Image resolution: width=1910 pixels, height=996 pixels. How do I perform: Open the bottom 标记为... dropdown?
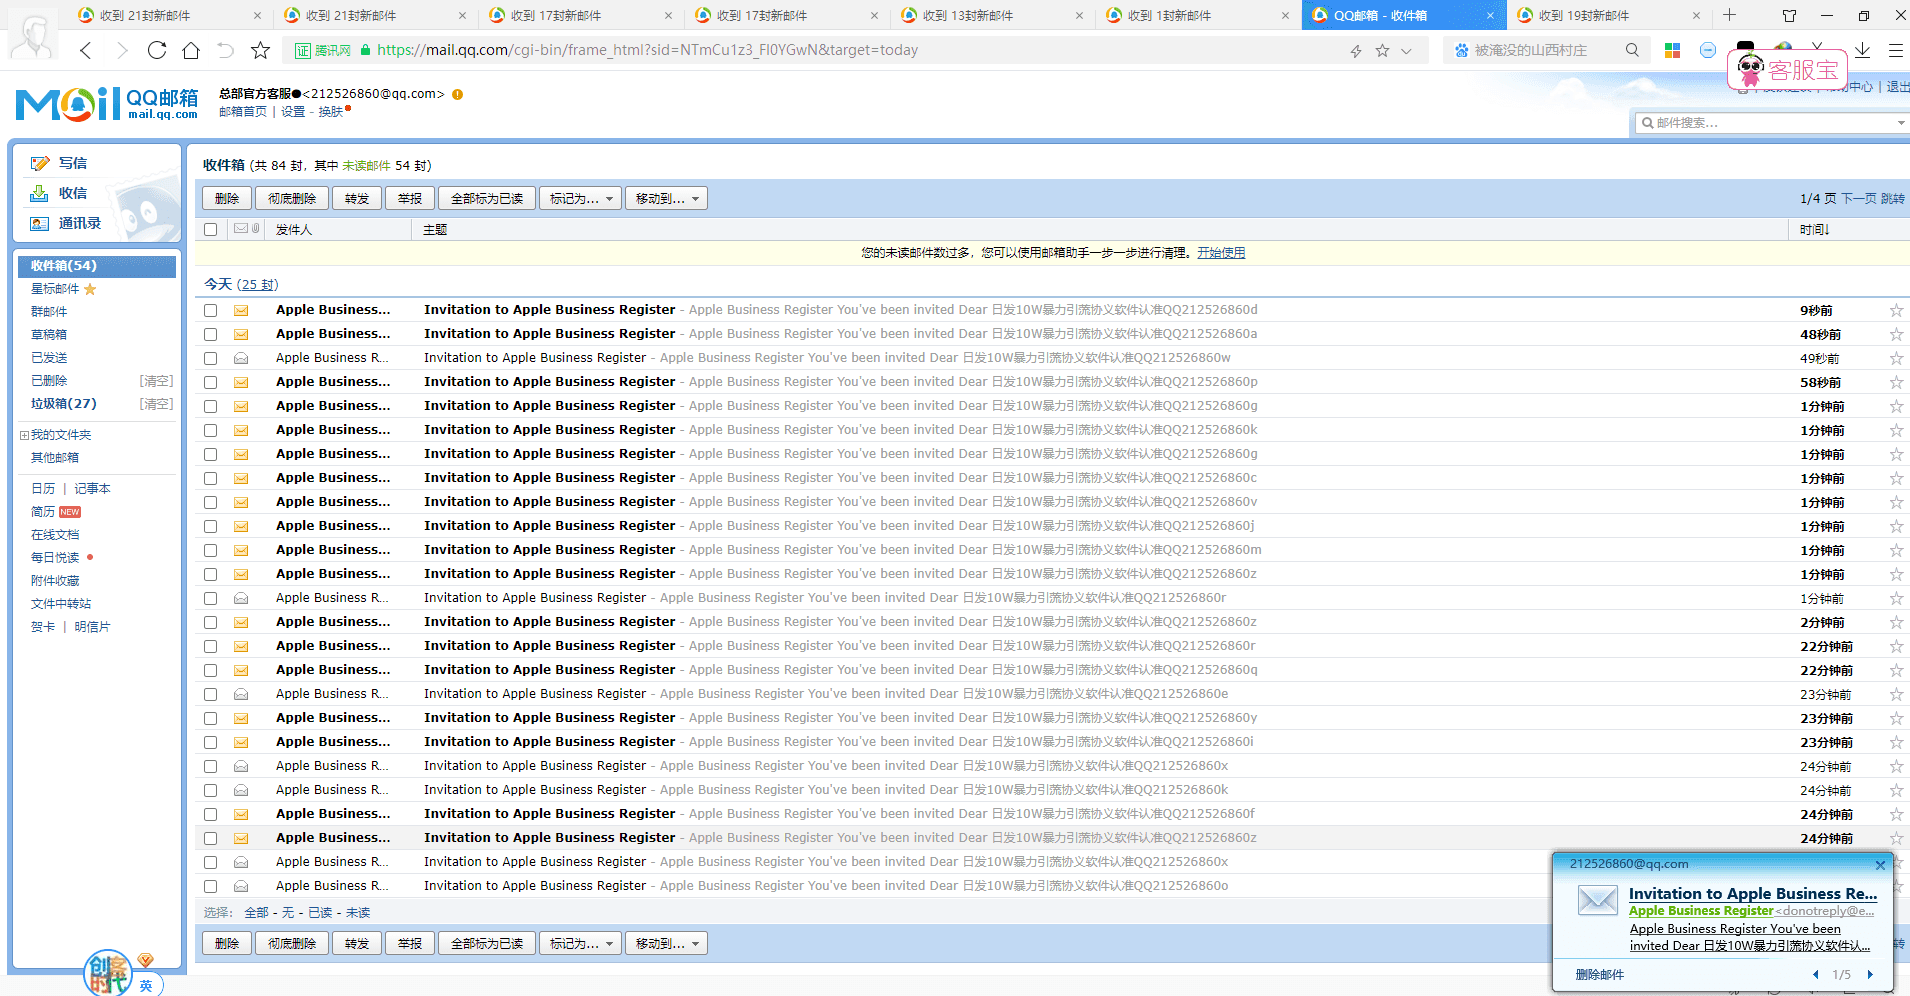[x=581, y=943]
